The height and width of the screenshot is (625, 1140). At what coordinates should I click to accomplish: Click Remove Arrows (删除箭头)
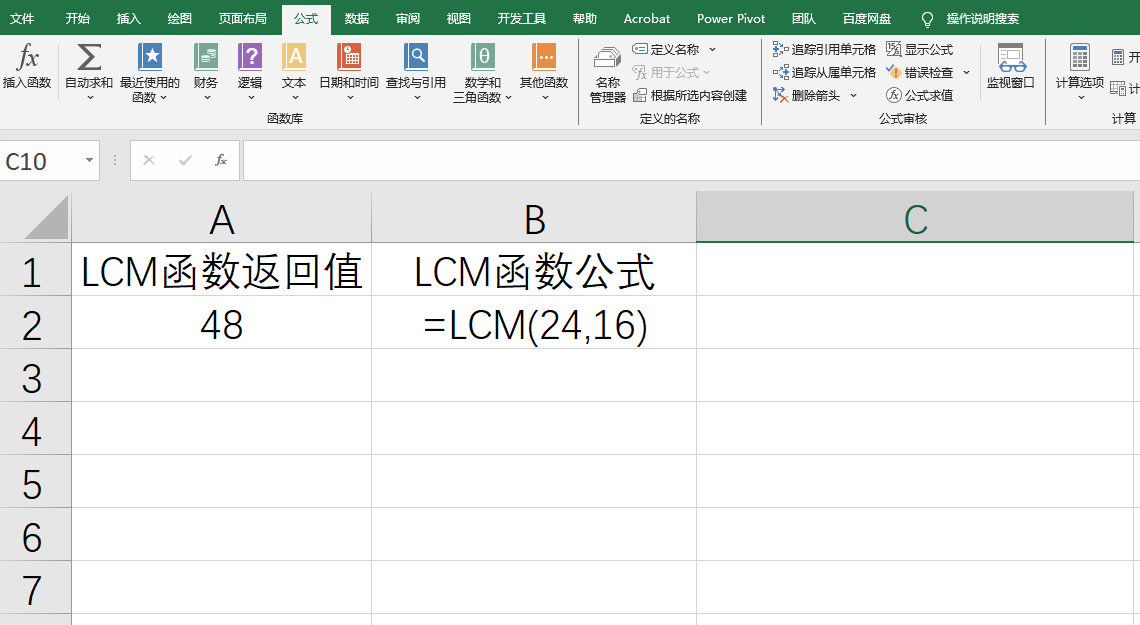[x=806, y=95]
